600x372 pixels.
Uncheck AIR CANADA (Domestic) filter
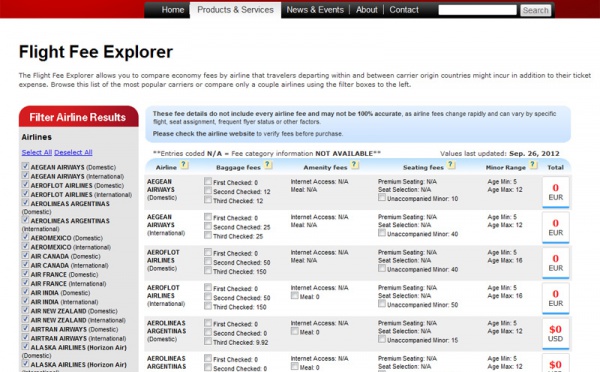click(x=26, y=255)
